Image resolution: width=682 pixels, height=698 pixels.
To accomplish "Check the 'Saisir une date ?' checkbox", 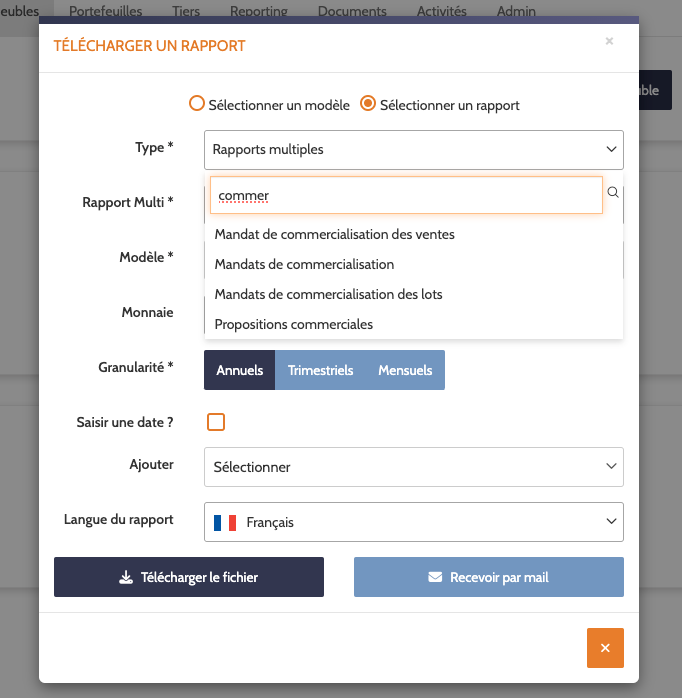I will pos(216,422).
